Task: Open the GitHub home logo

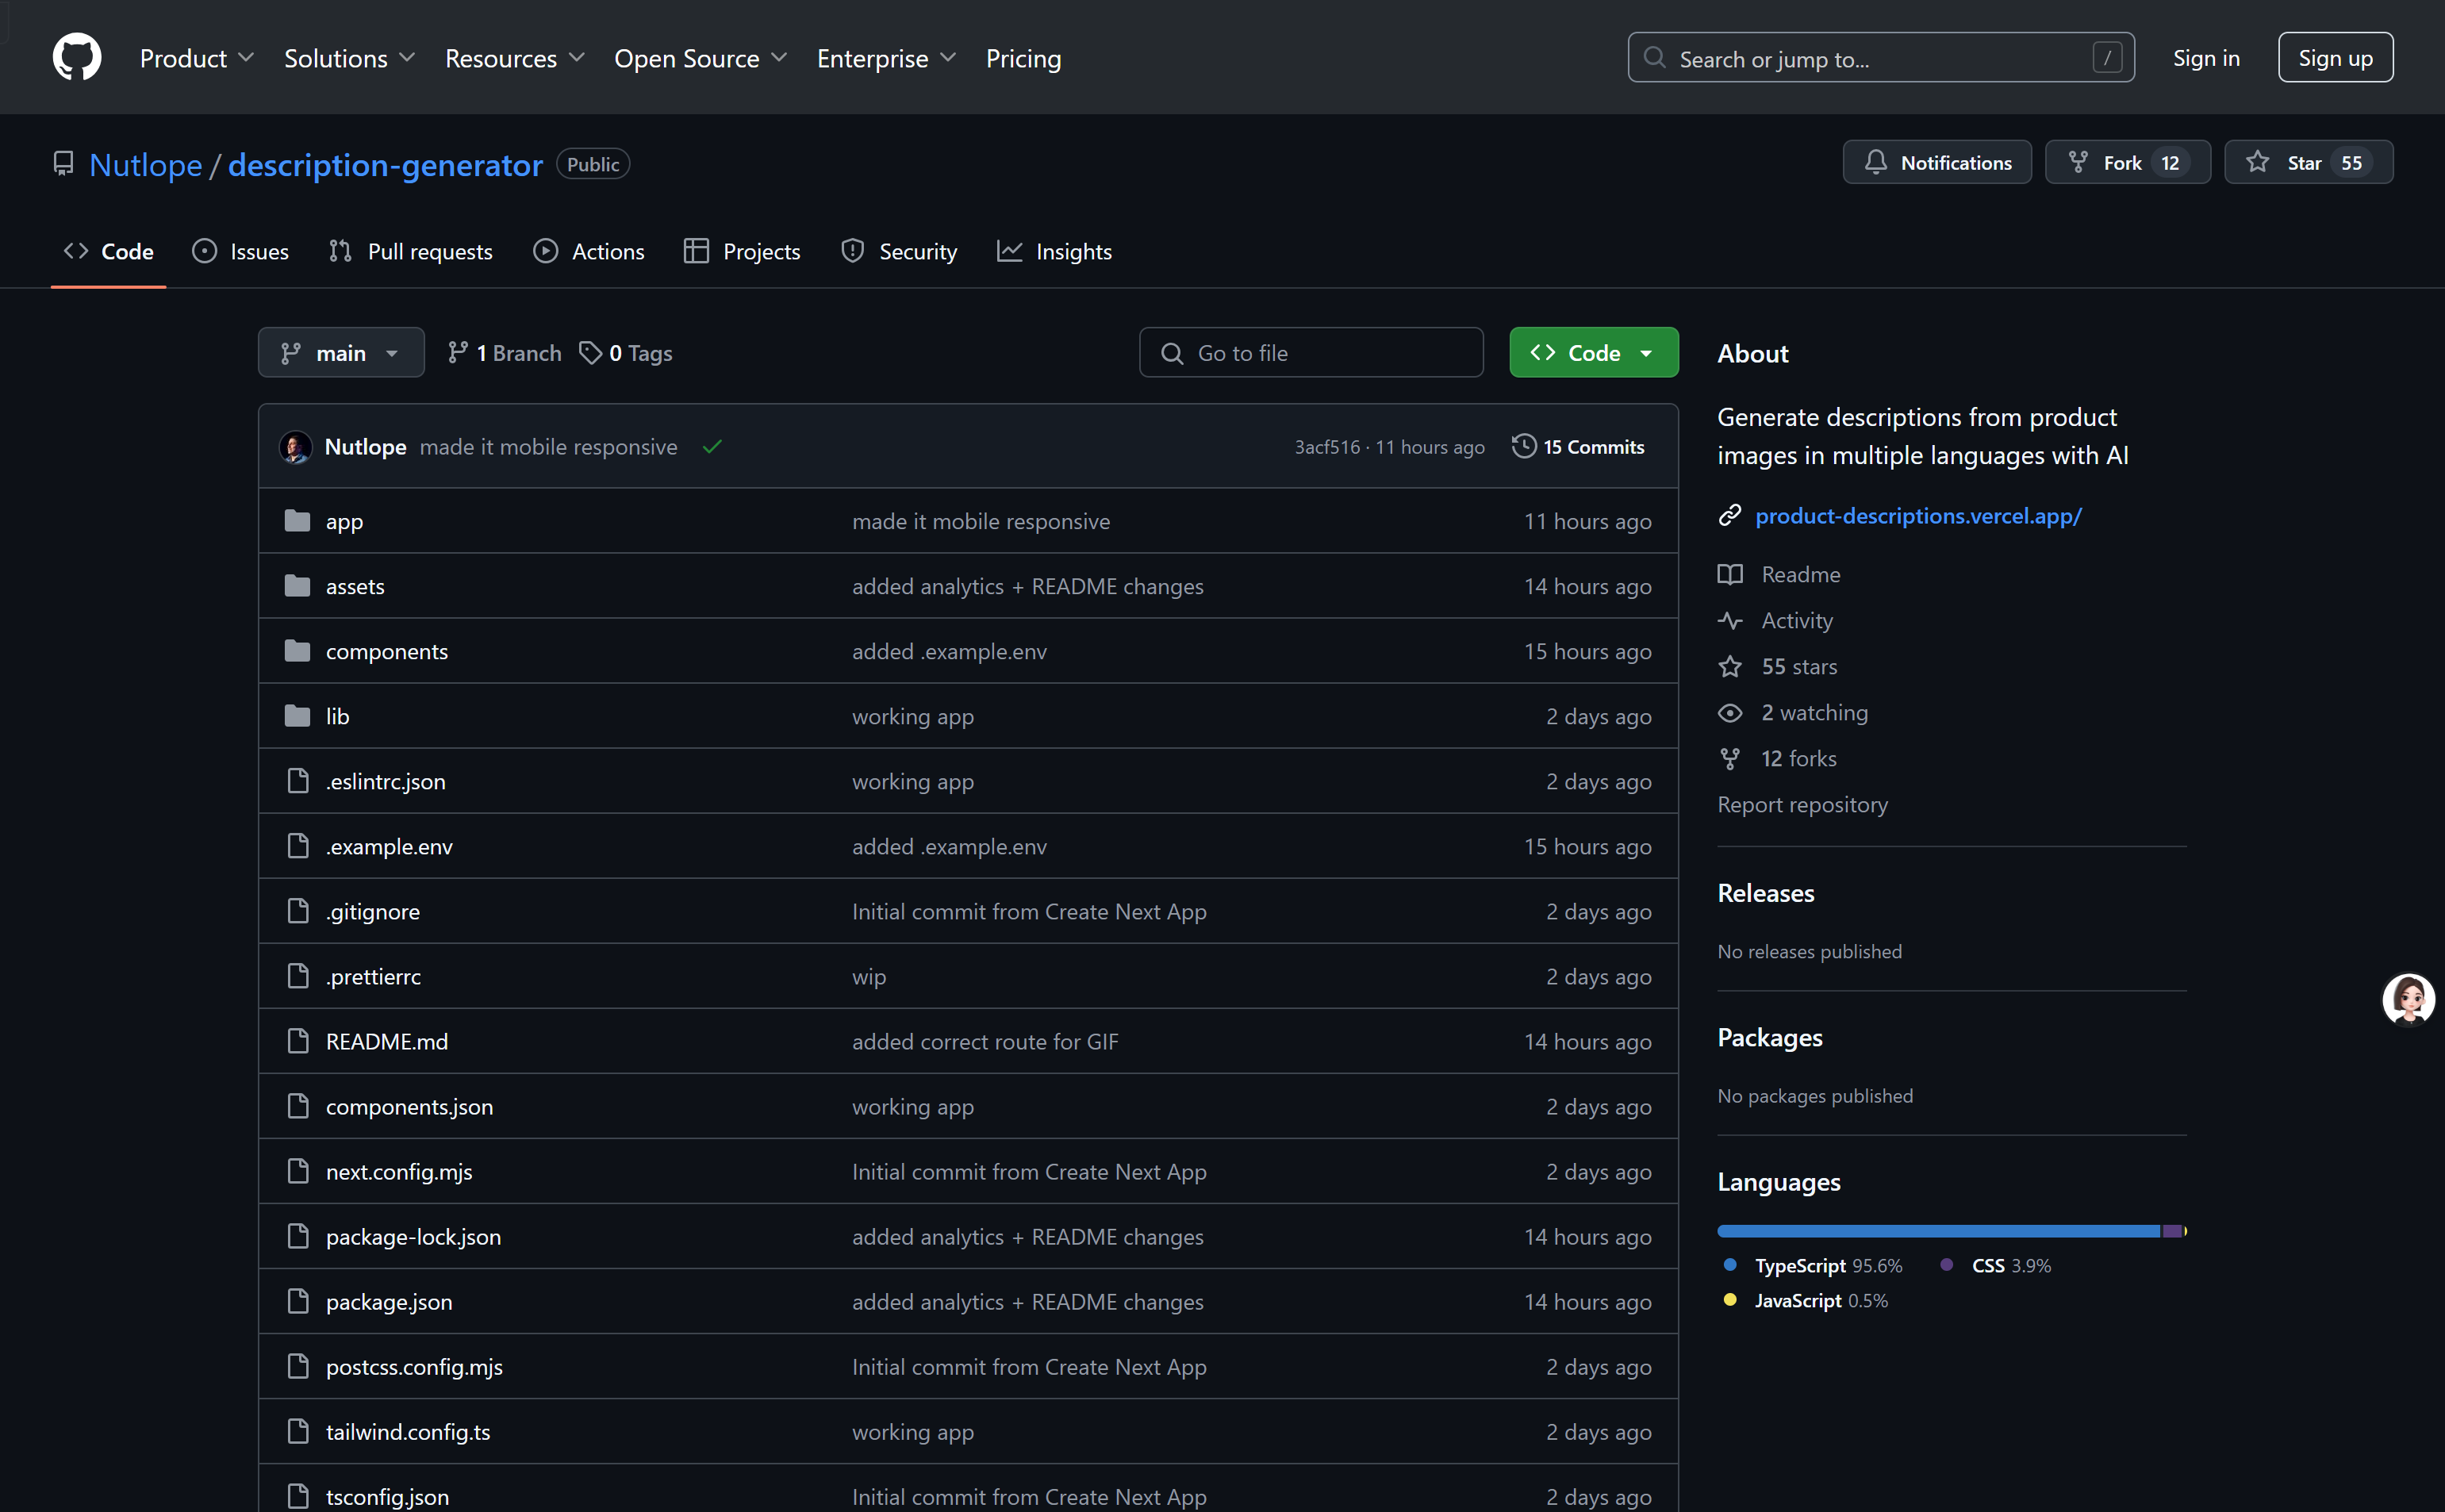Action: click(x=77, y=57)
